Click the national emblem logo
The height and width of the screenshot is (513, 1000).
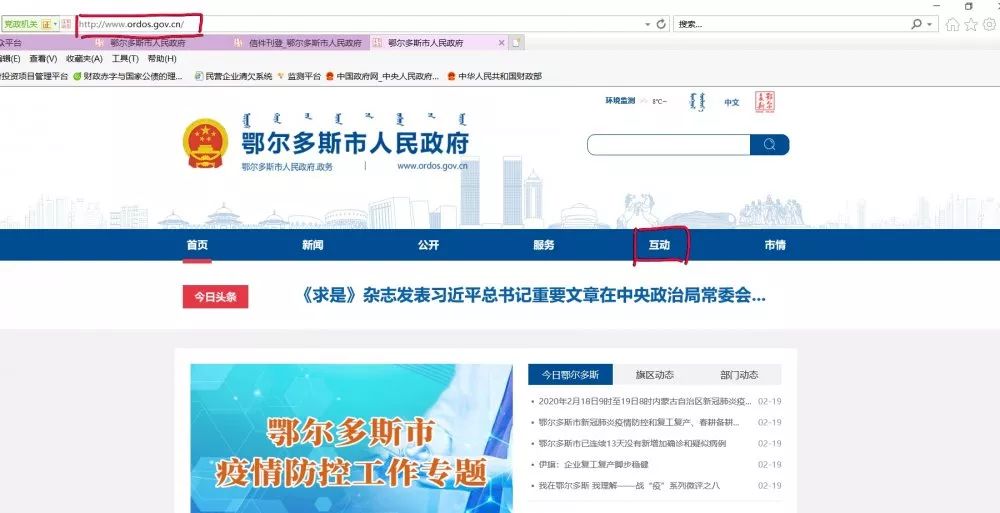click(x=205, y=144)
